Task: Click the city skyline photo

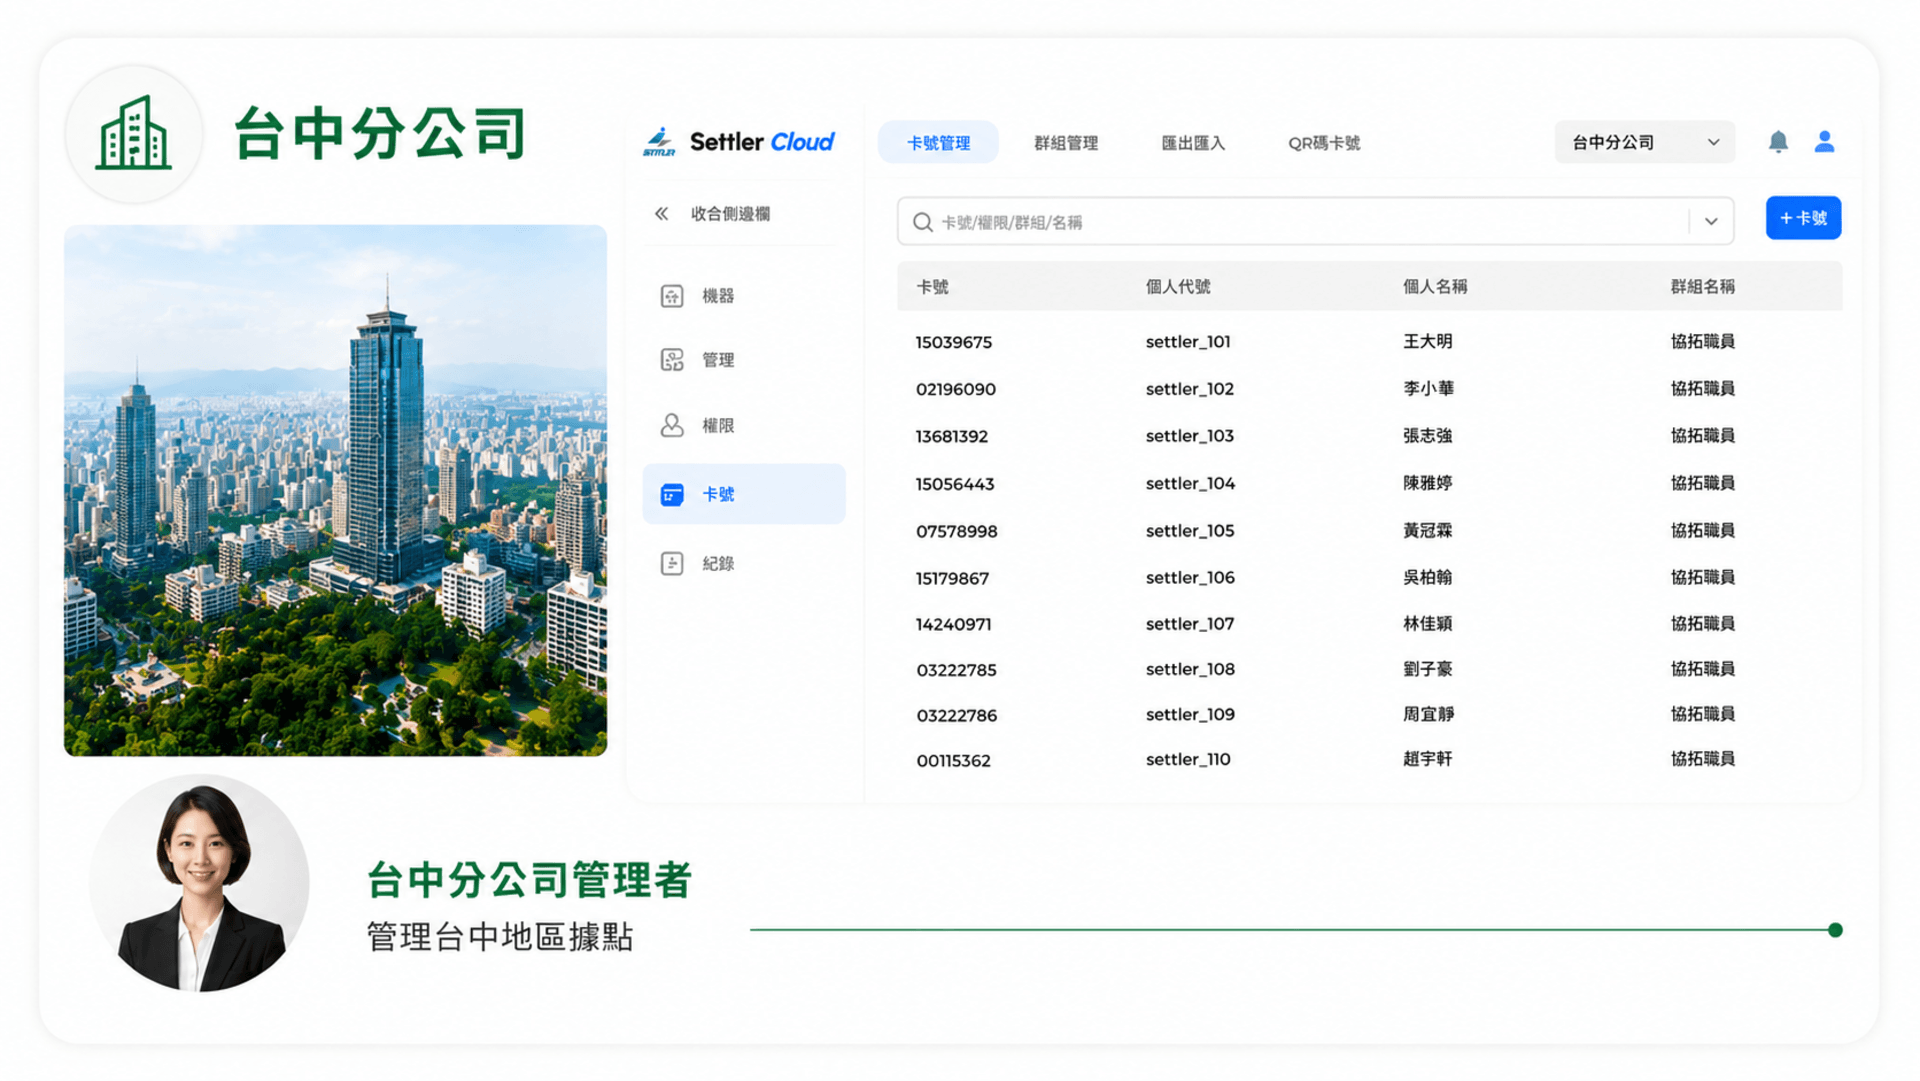Action: (335, 490)
